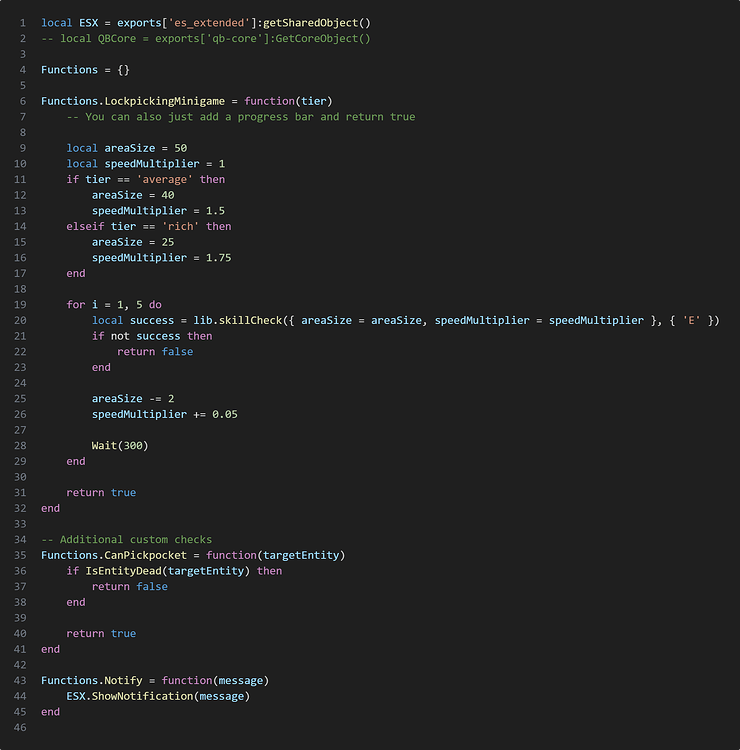Click 'return true' on line 31

coord(101,493)
